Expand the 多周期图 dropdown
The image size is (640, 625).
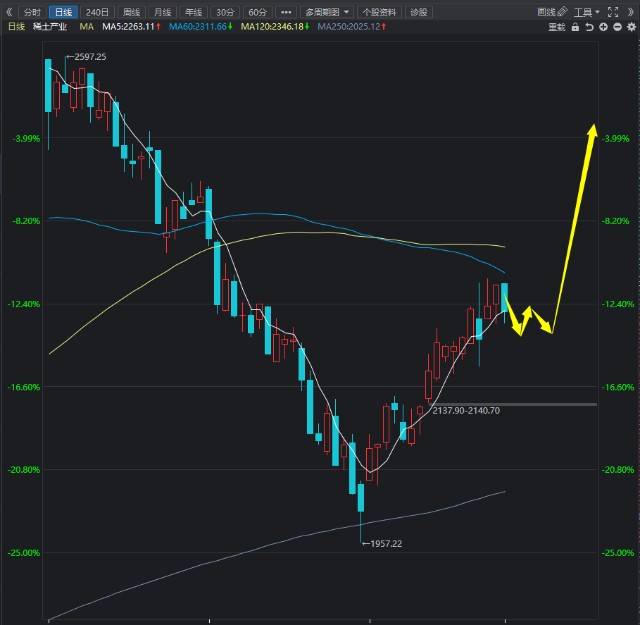click(327, 12)
